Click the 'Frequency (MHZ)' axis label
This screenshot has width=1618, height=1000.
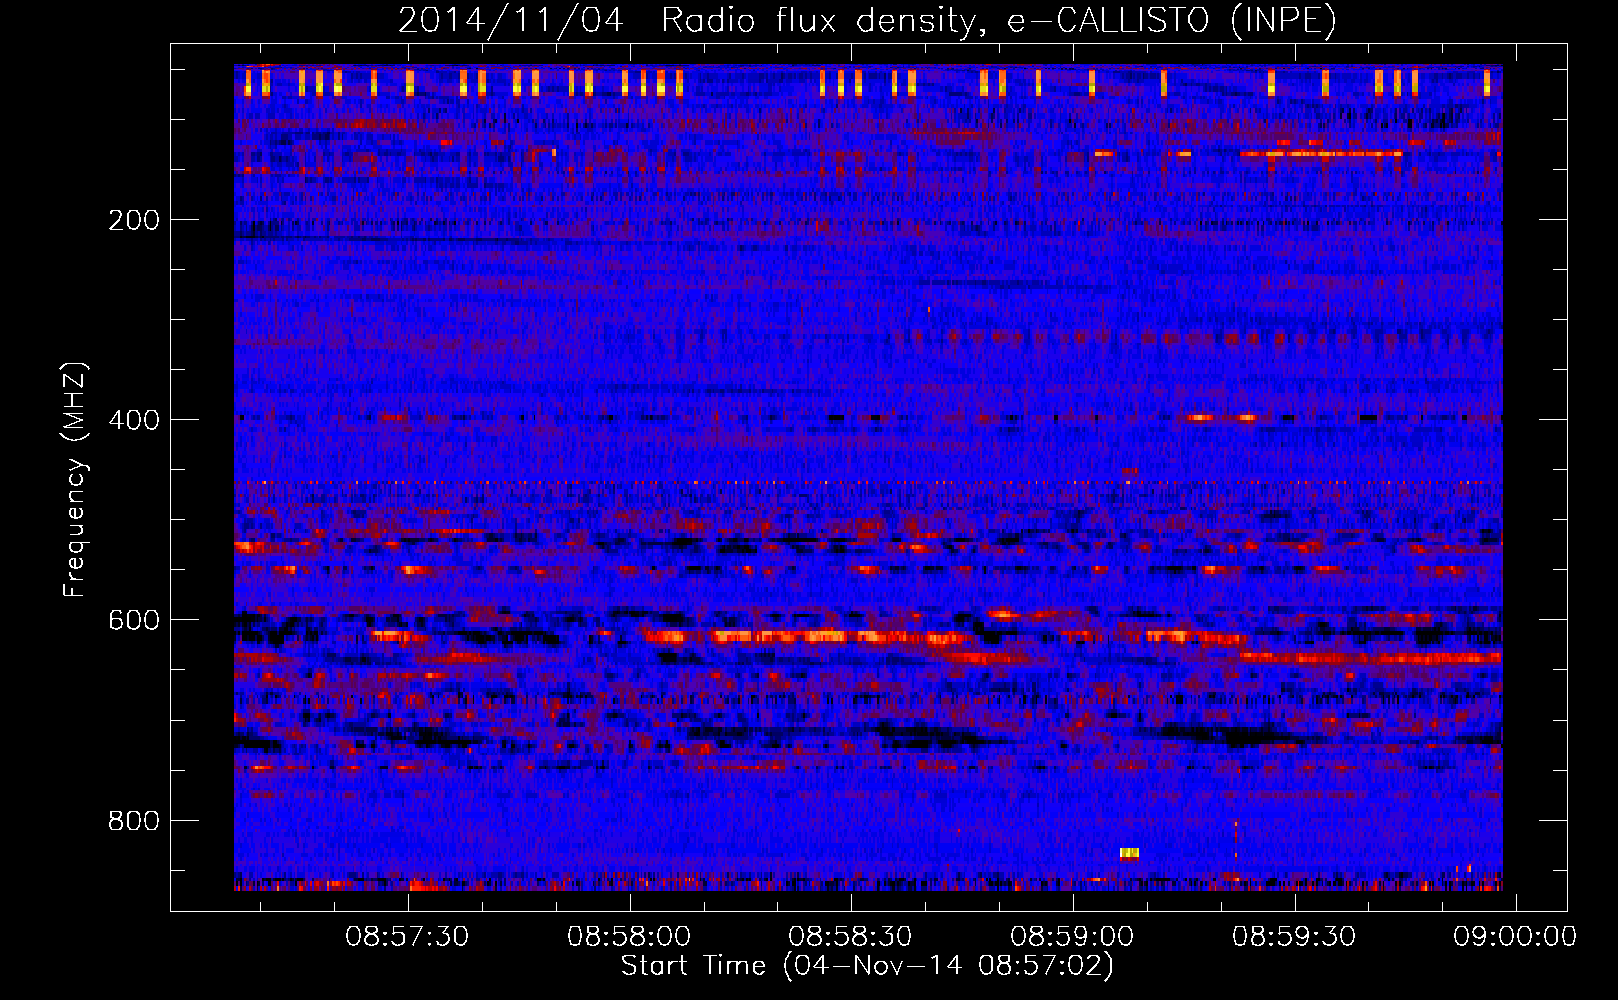pyautogui.click(x=75, y=480)
